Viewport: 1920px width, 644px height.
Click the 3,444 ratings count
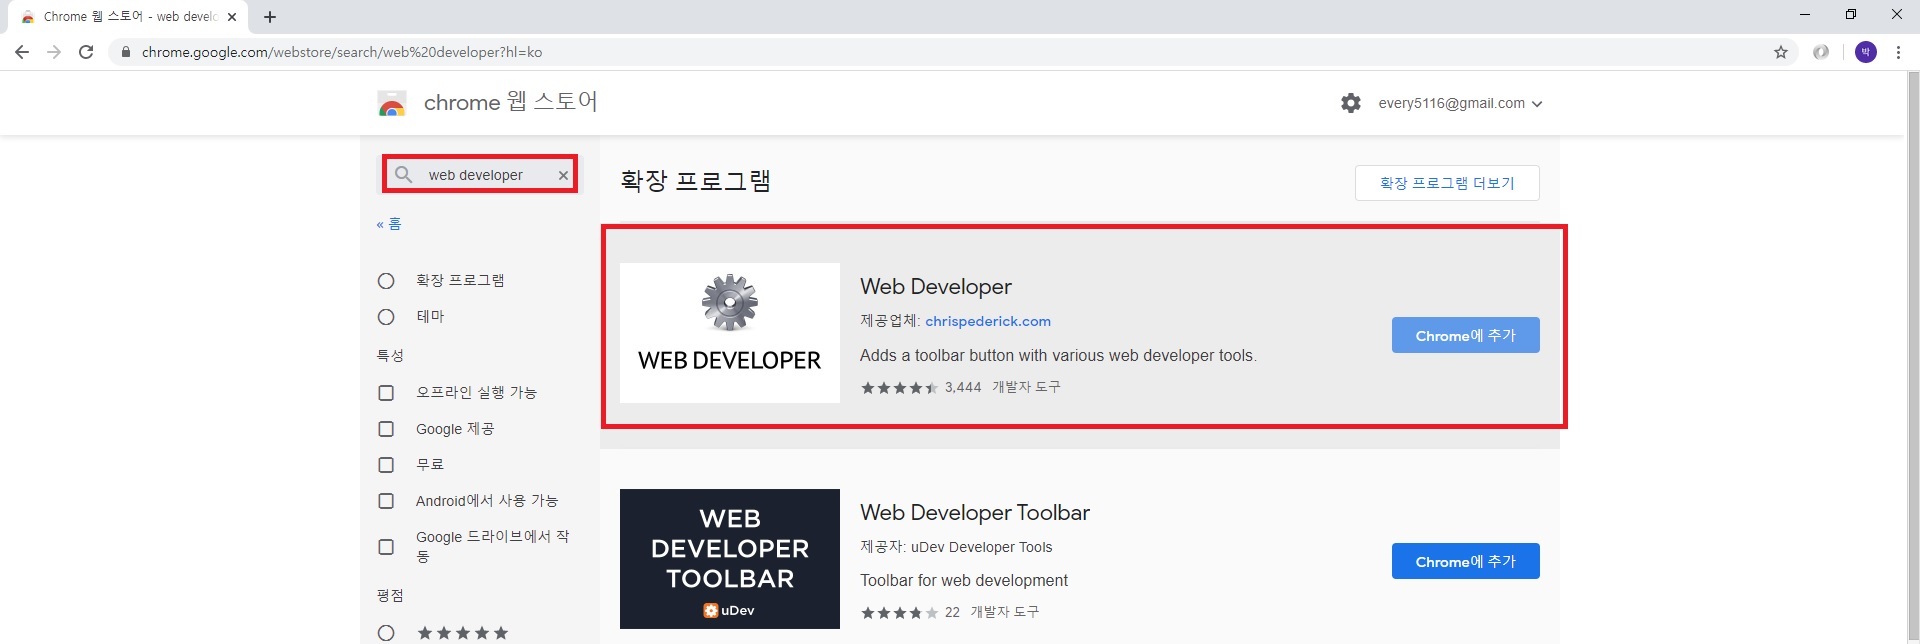click(x=963, y=387)
